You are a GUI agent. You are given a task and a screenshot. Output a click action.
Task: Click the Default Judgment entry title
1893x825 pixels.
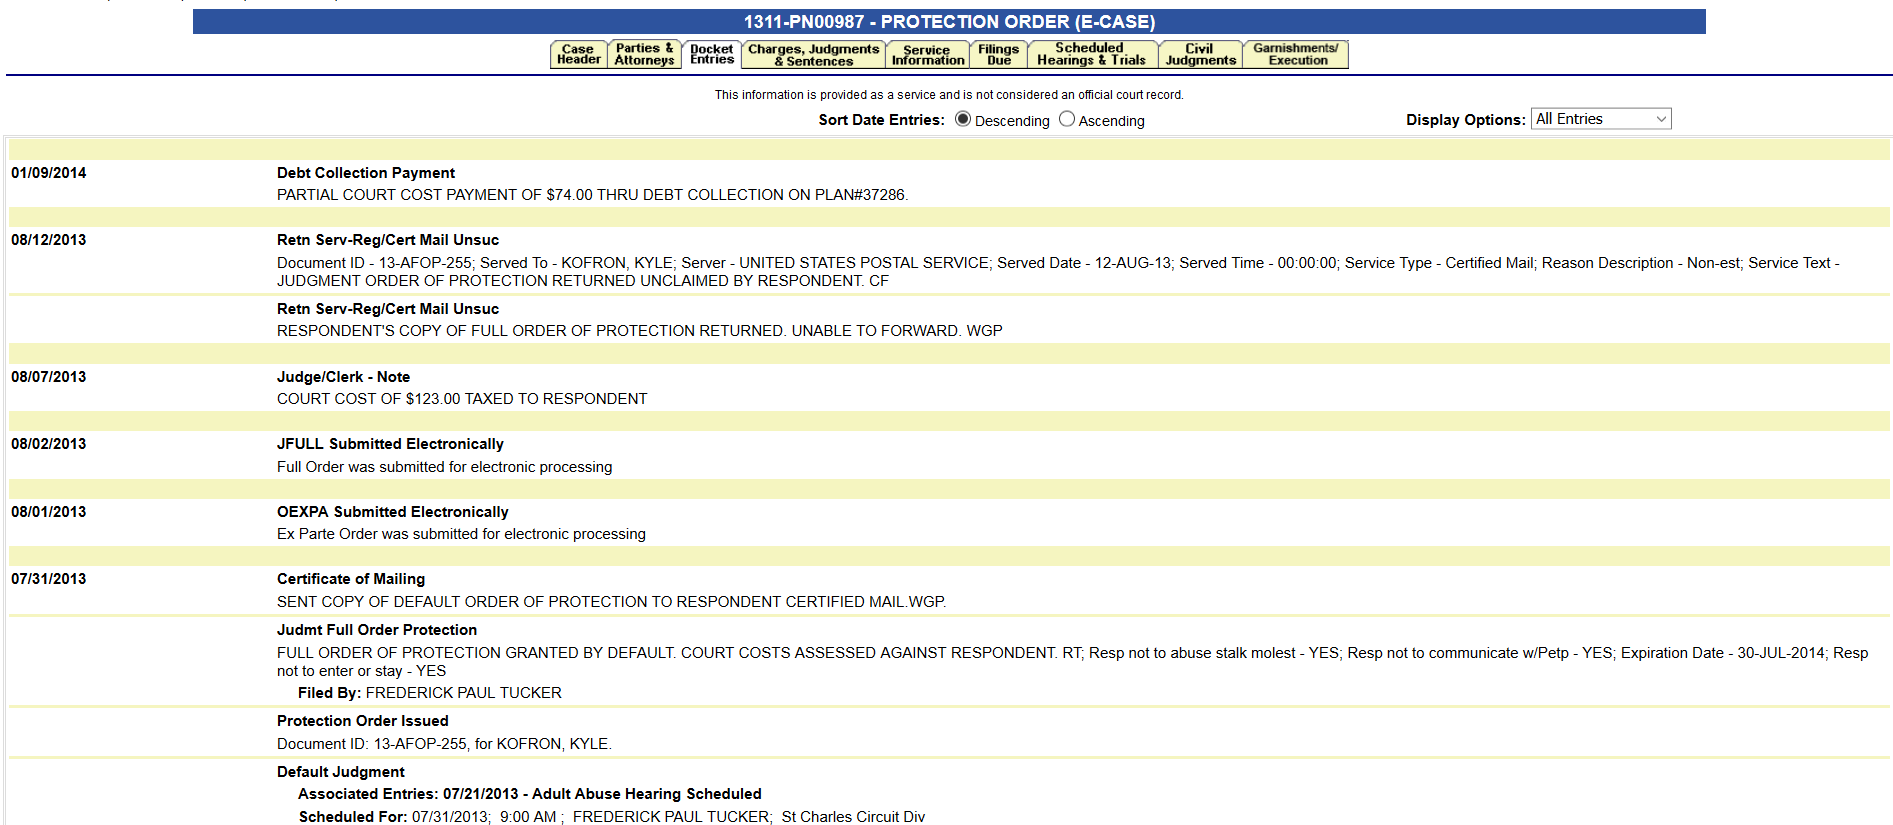tap(341, 772)
